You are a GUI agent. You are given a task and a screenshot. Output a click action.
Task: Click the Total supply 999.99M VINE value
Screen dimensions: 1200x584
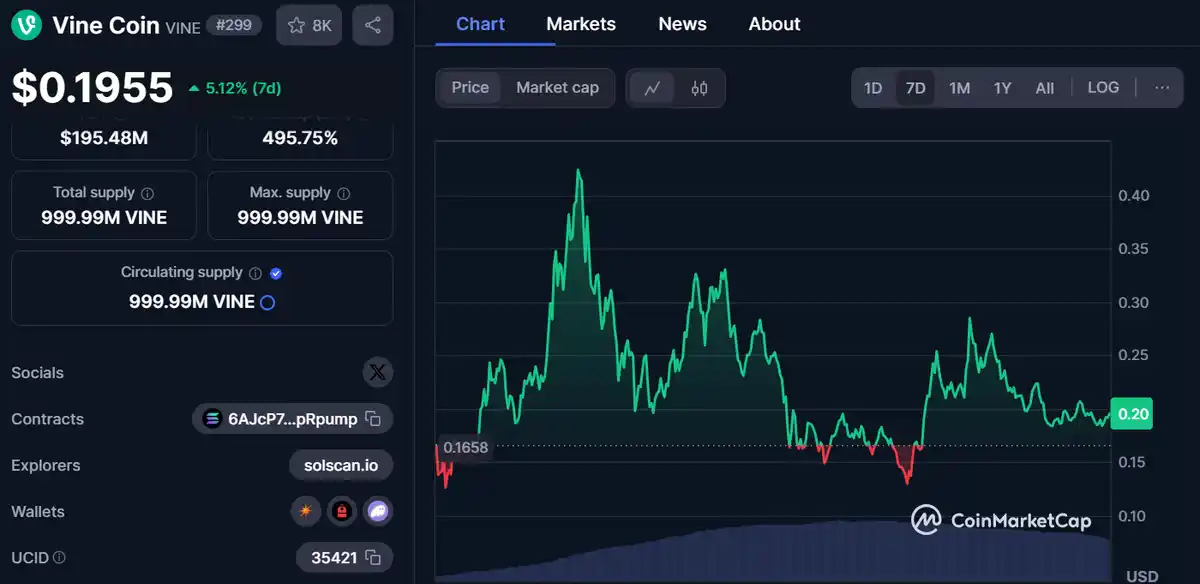(x=104, y=217)
